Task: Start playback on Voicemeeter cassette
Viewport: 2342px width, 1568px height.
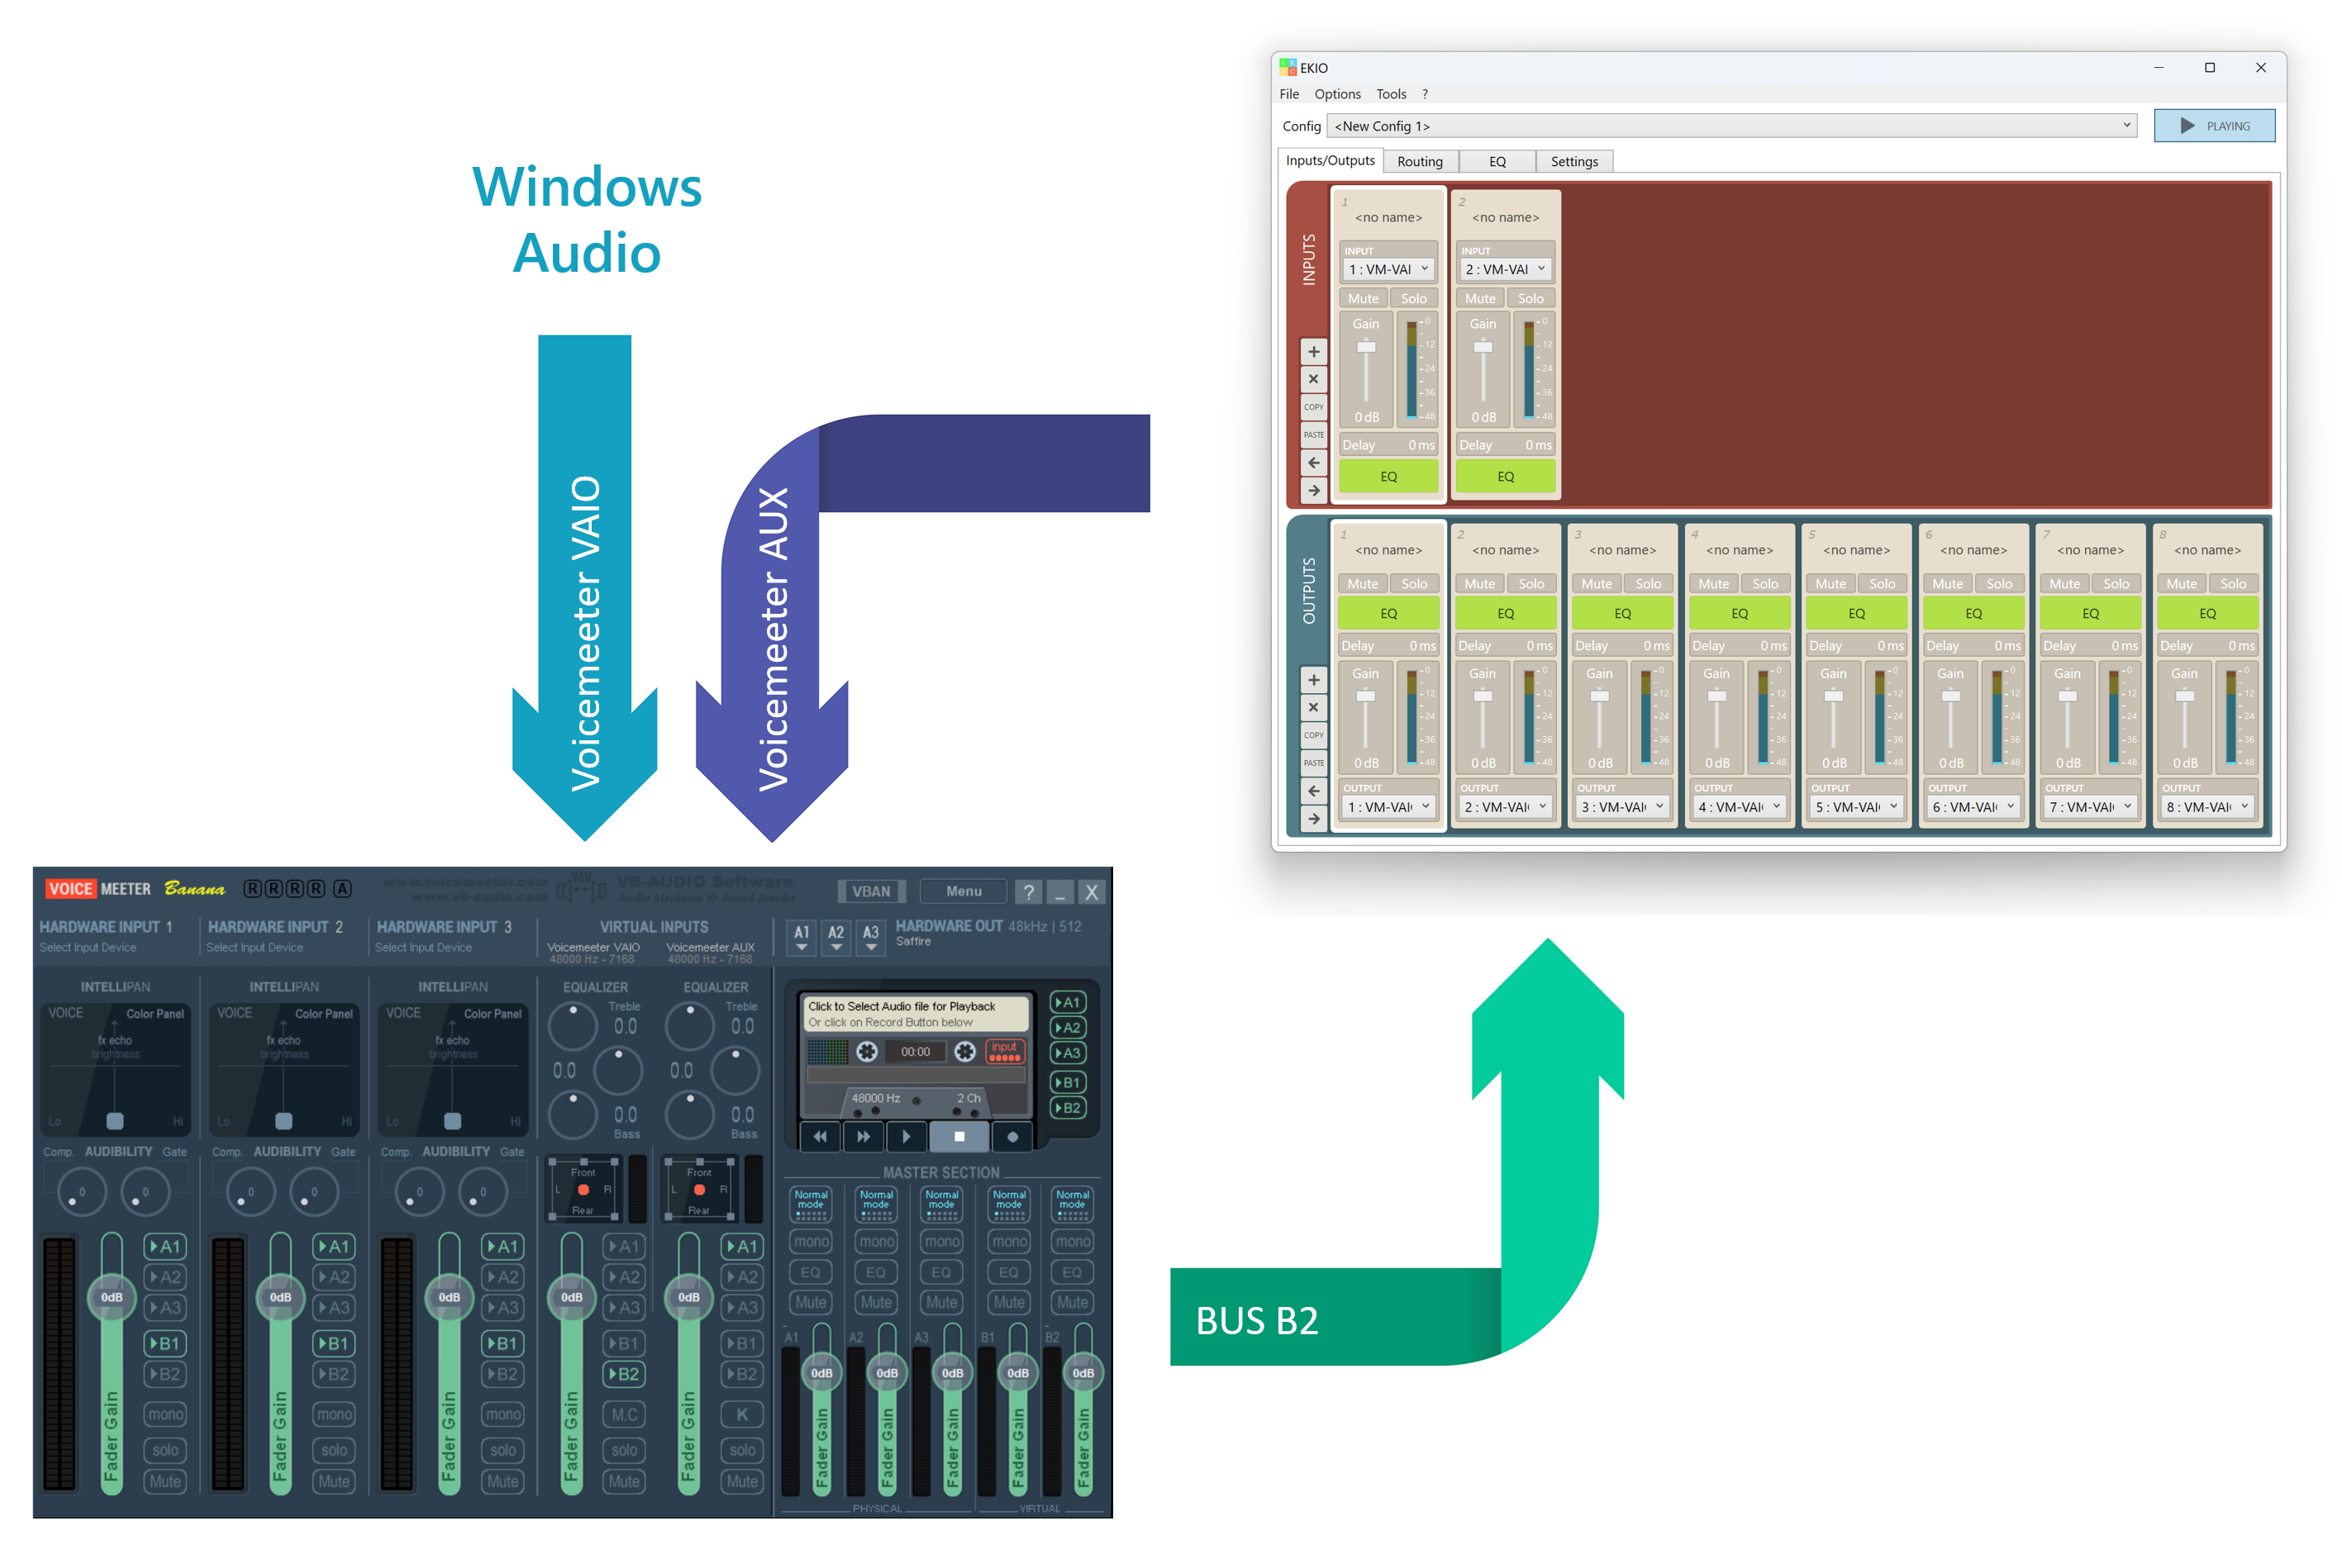Action: pyautogui.click(x=906, y=1136)
